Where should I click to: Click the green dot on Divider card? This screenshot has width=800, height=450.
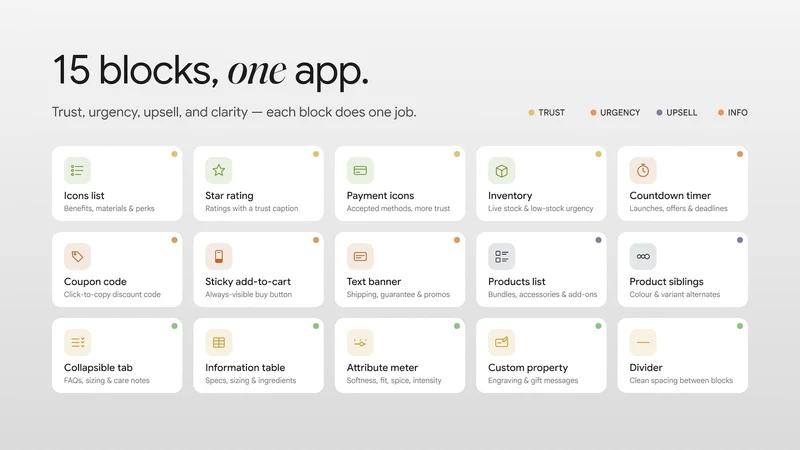coord(740,326)
